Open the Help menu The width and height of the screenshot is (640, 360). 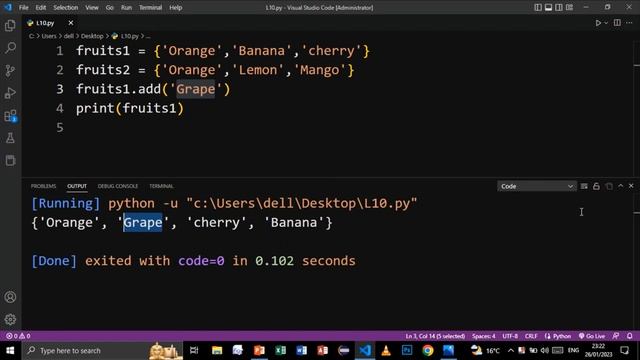click(x=176, y=7)
